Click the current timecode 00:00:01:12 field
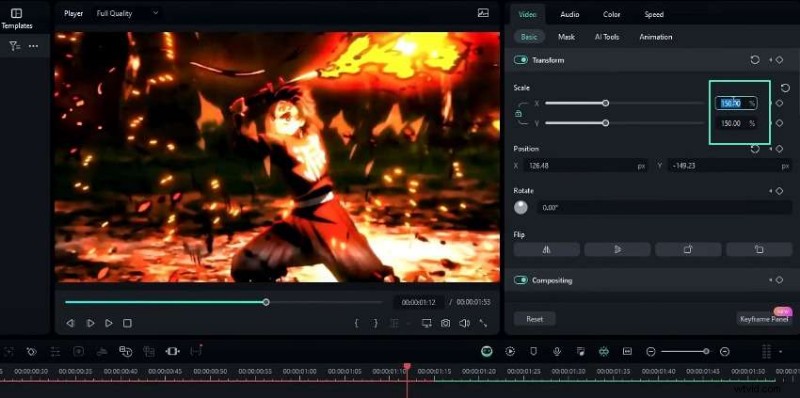This screenshot has height=398, width=800. [x=418, y=302]
